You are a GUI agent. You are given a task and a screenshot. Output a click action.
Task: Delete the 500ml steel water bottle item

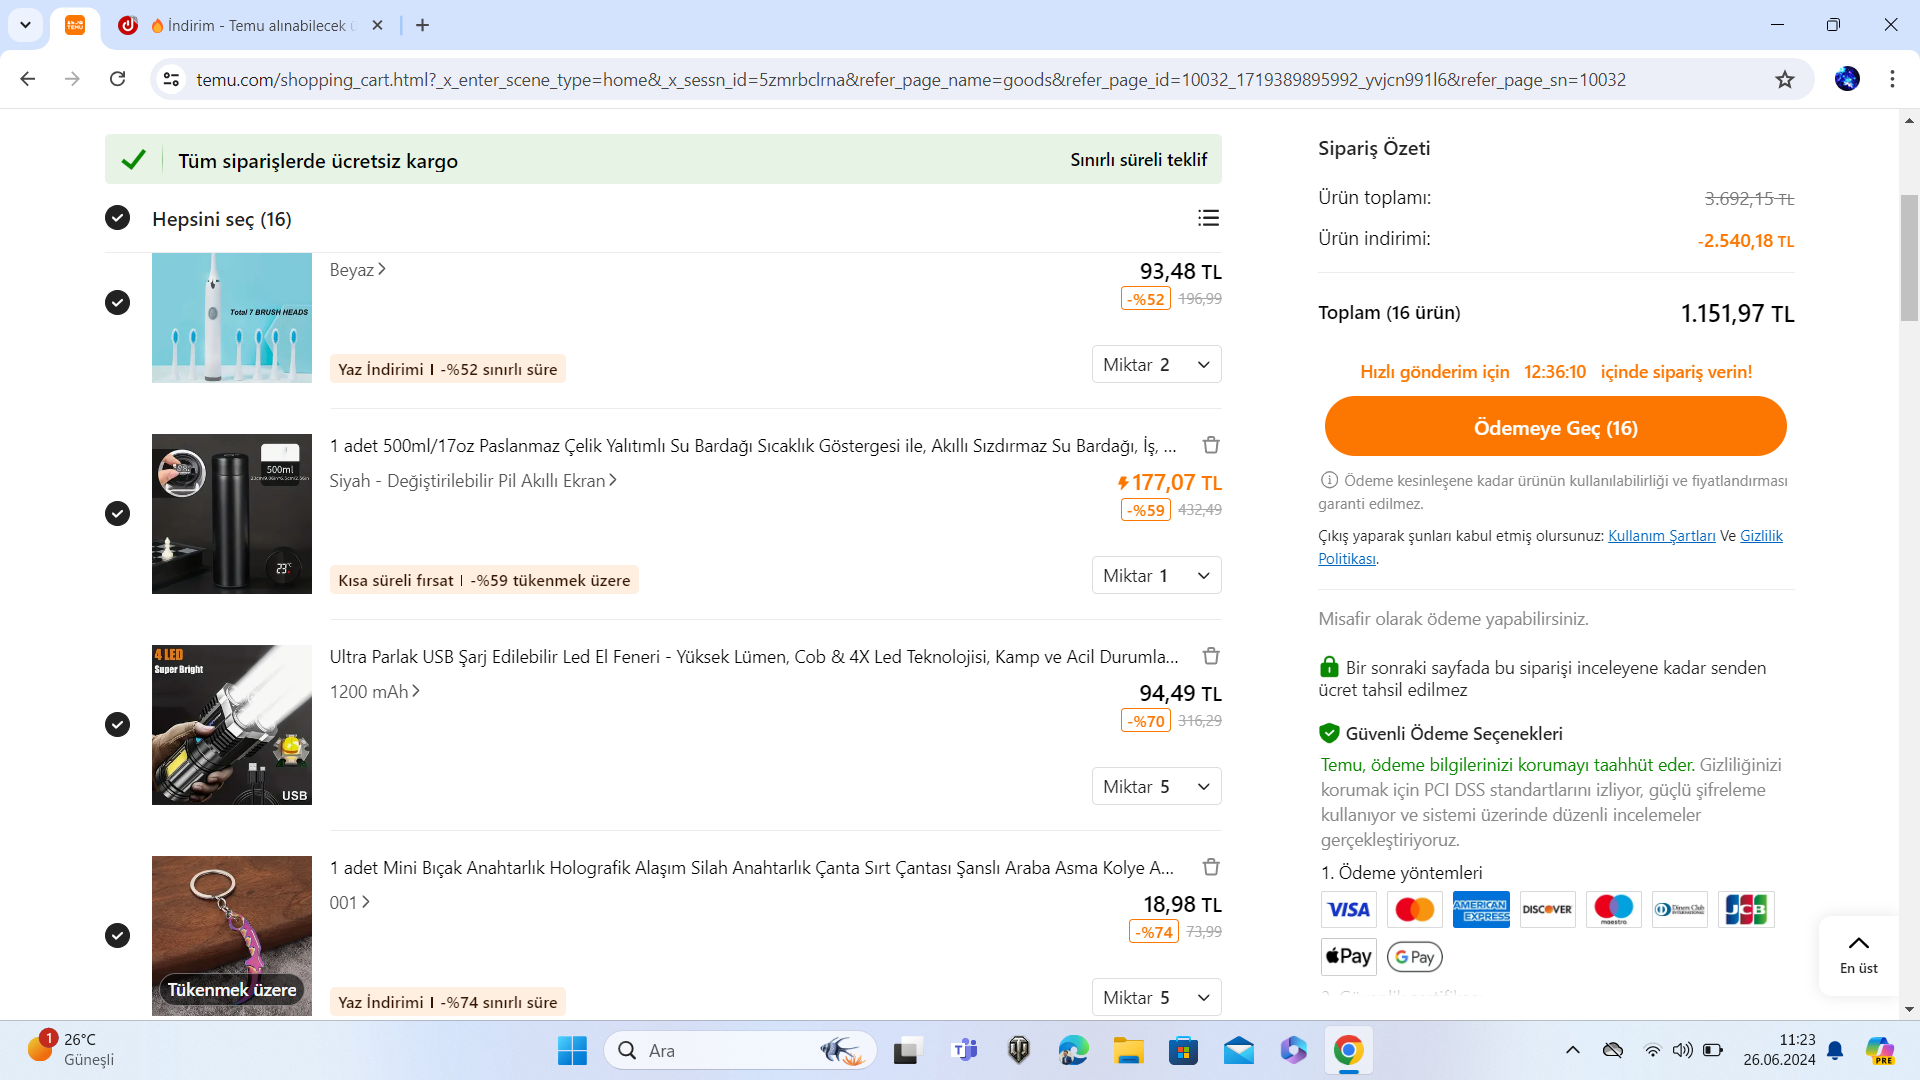(1211, 445)
